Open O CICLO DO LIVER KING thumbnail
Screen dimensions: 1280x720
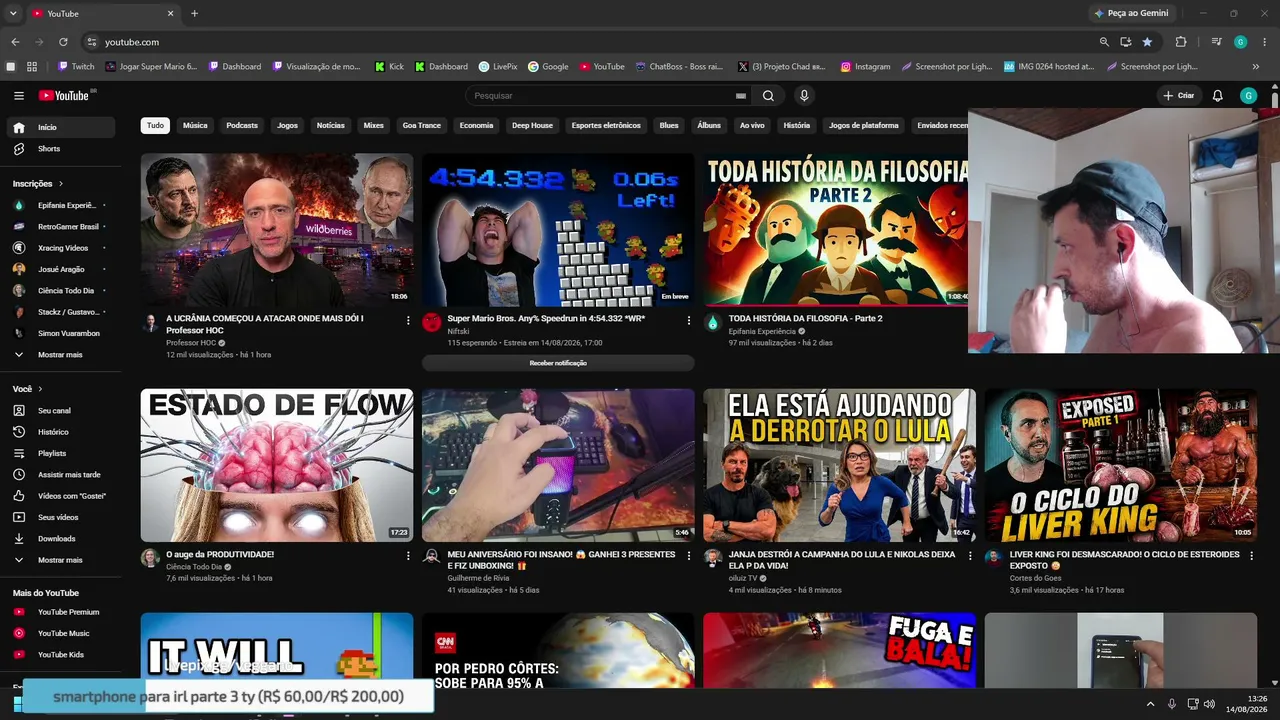coord(1120,465)
